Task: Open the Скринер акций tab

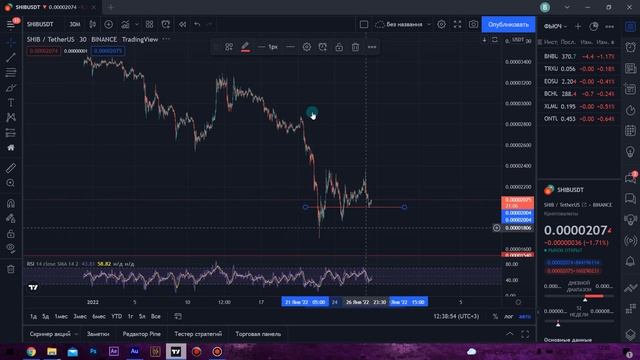Action: pyautogui.click(x=50, y=334)
